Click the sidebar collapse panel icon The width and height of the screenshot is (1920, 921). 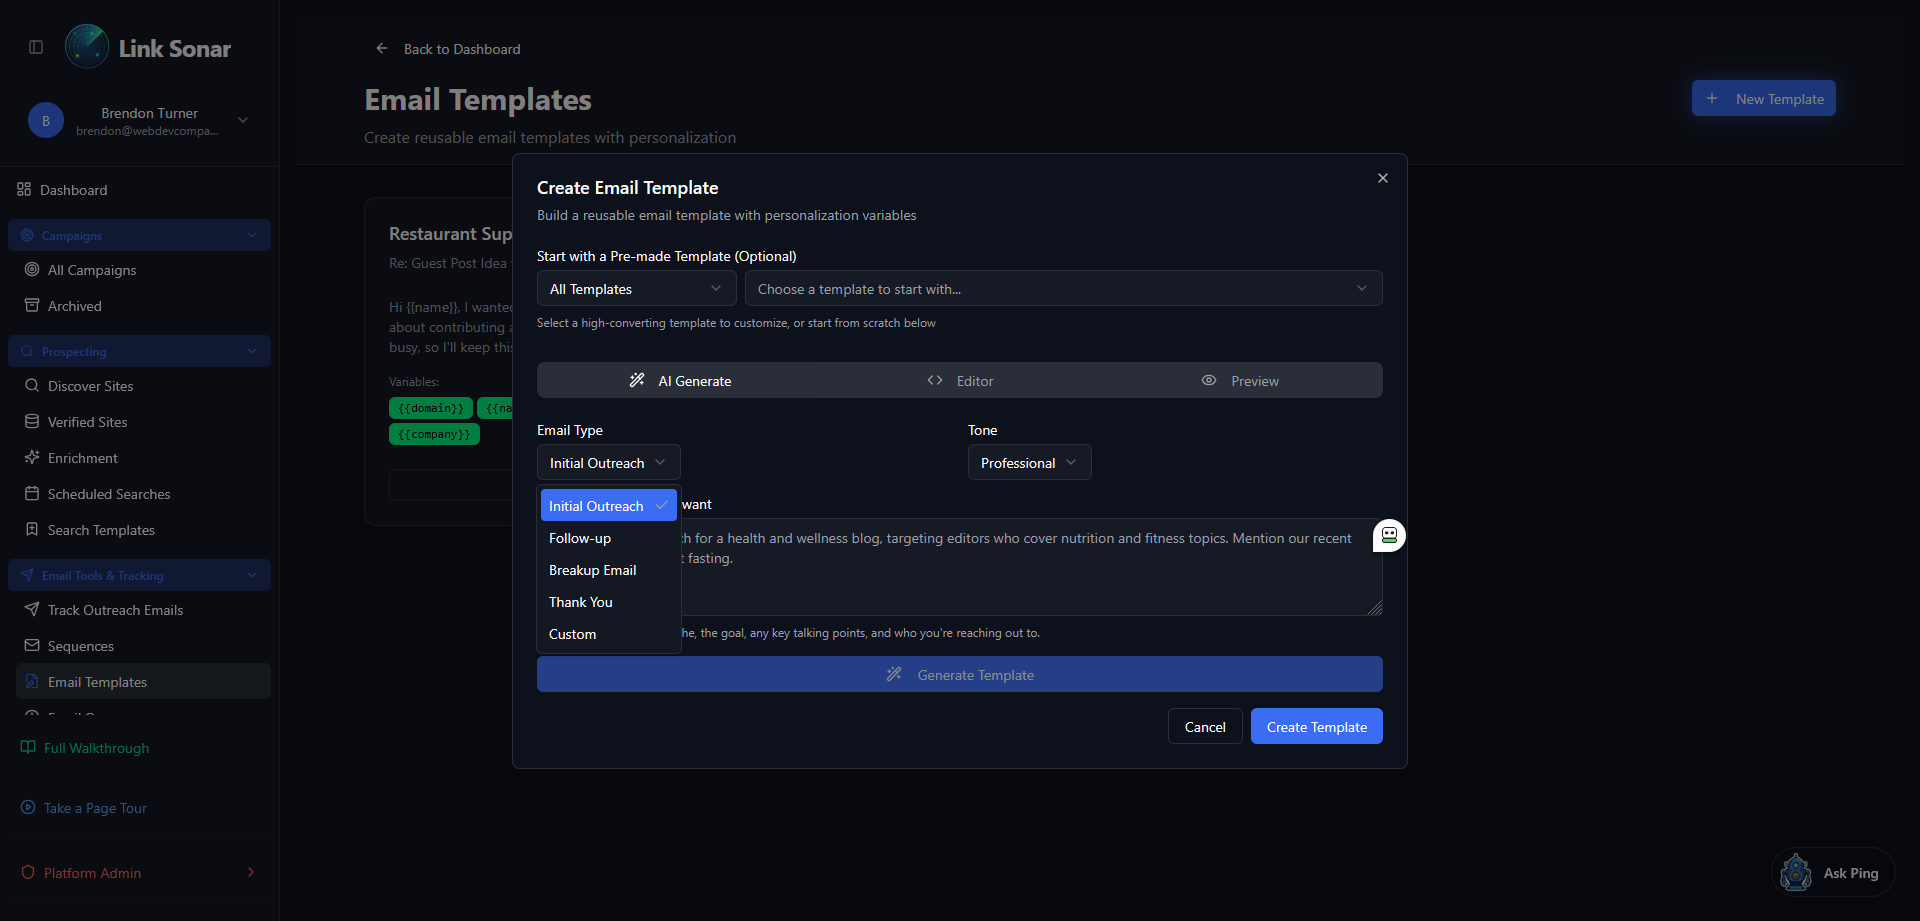click(36, 47)
